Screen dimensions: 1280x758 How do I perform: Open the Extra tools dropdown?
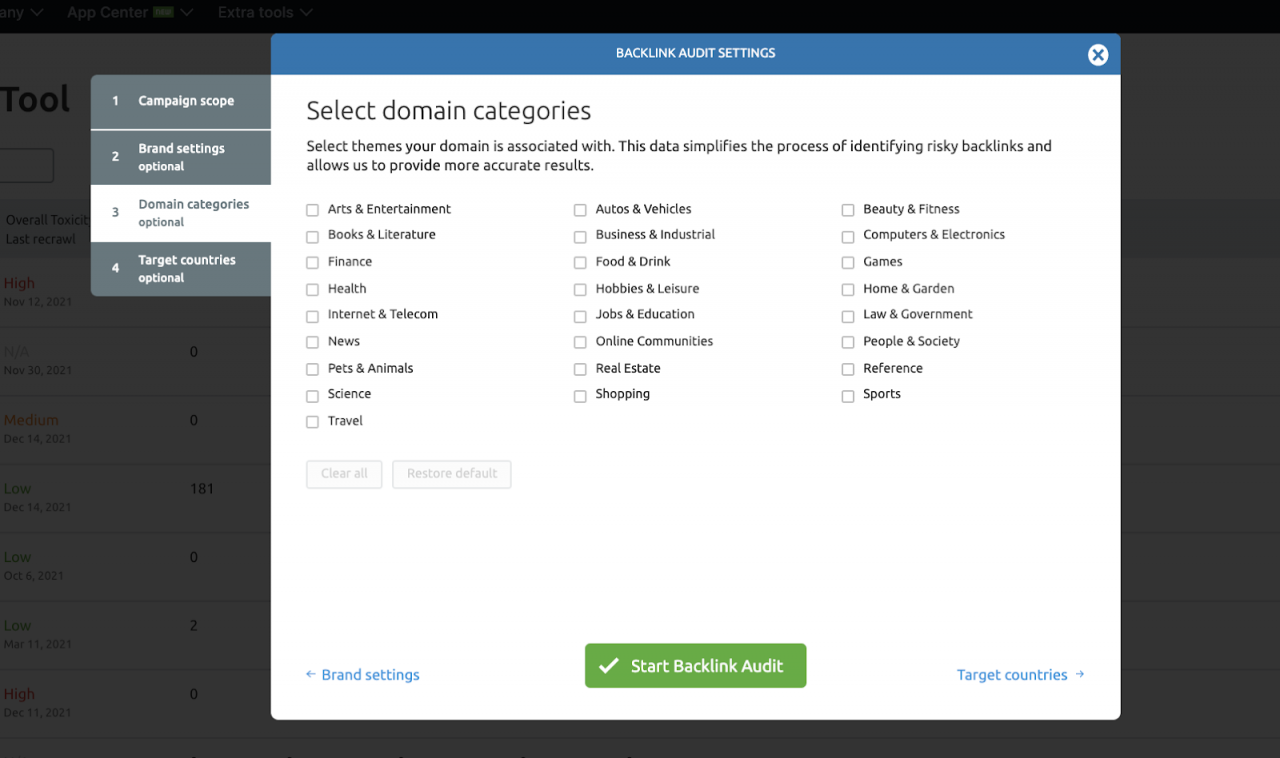(265, 13)
